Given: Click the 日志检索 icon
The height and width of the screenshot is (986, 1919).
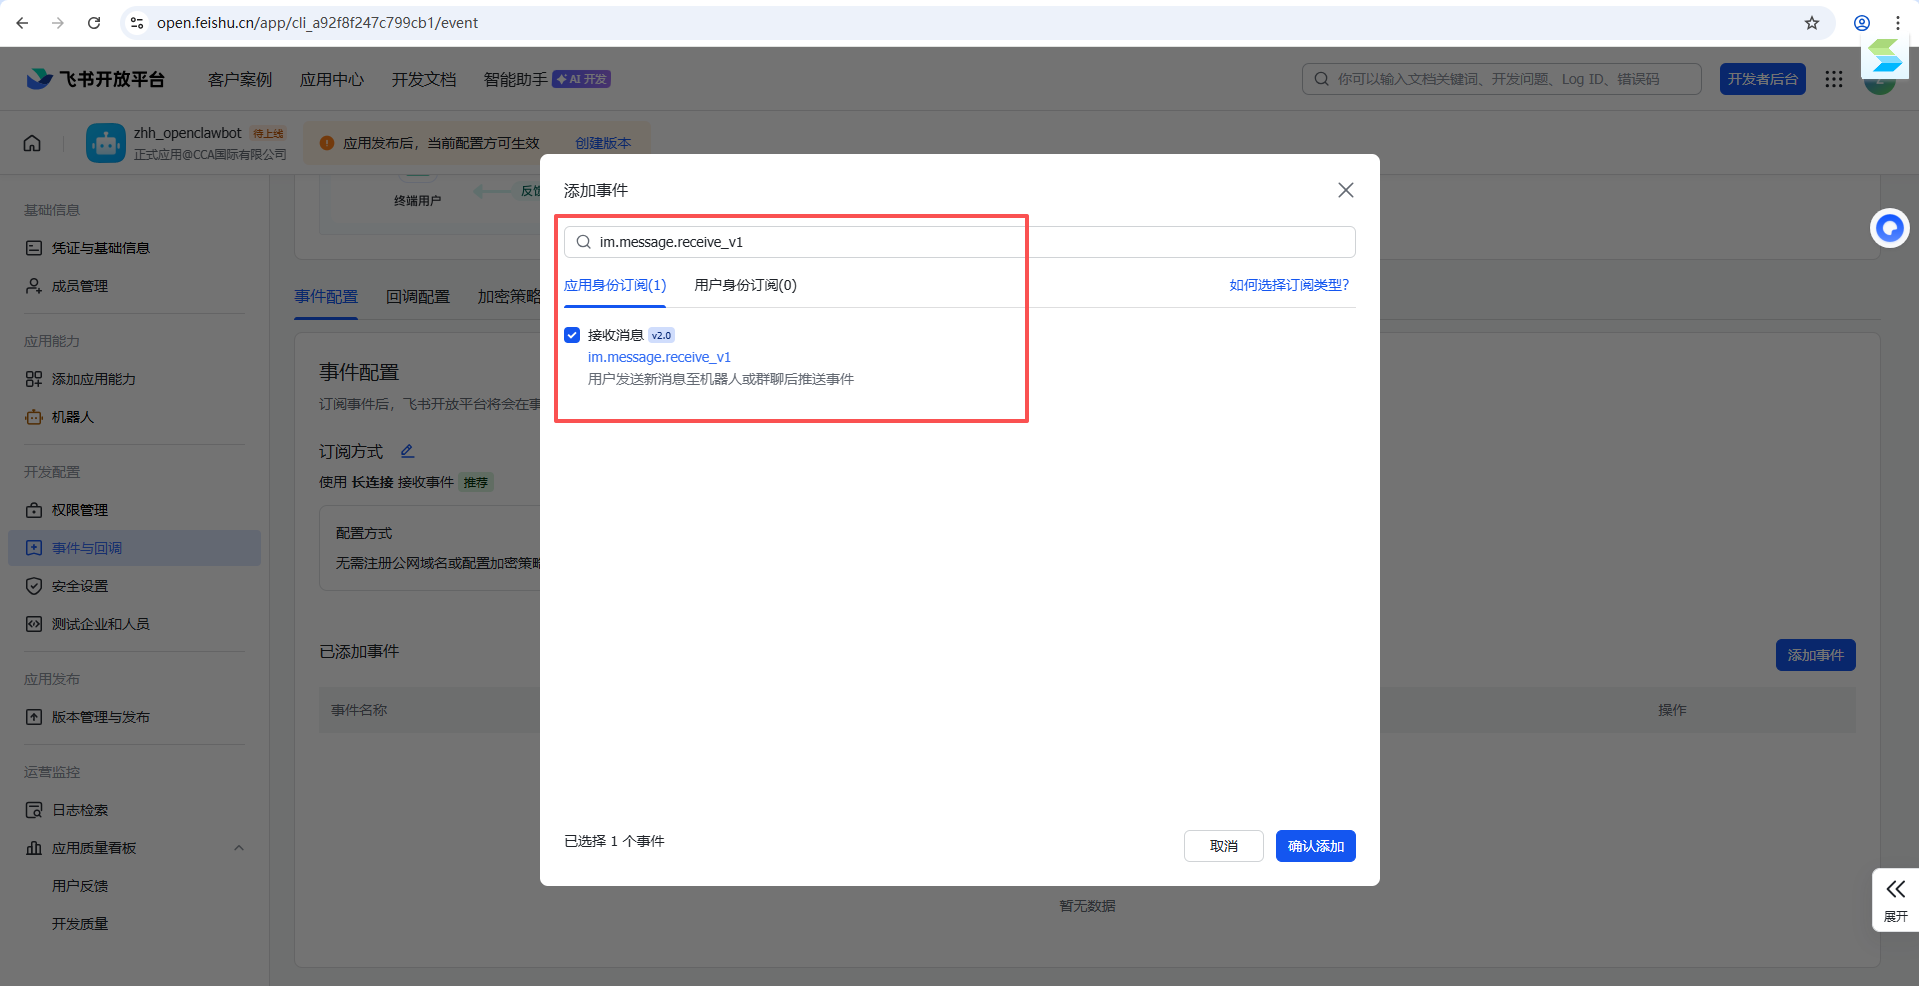Looking at the screenshot, I should [34, 810].
